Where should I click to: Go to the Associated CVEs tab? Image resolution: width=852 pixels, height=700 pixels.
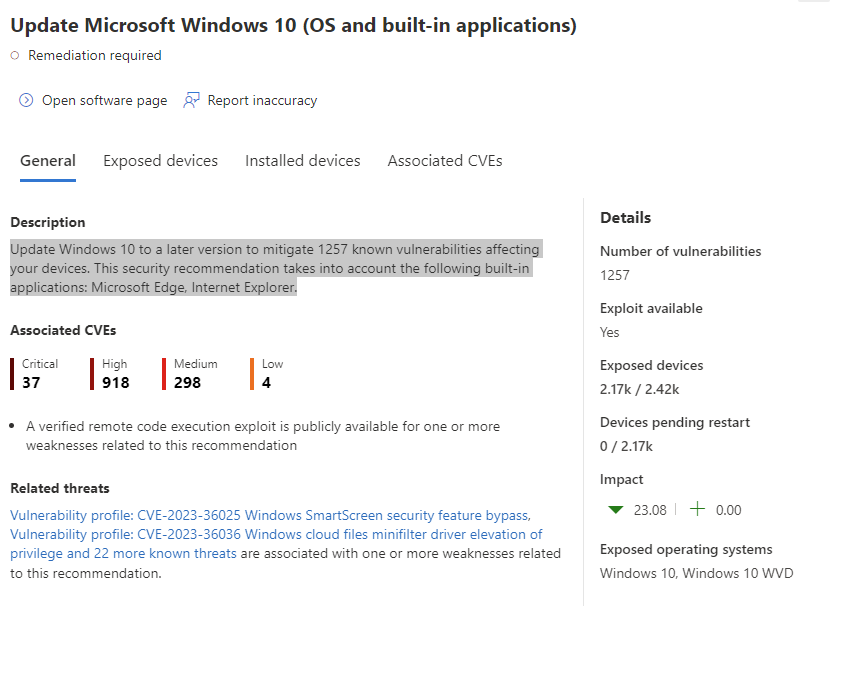[445, 161]
